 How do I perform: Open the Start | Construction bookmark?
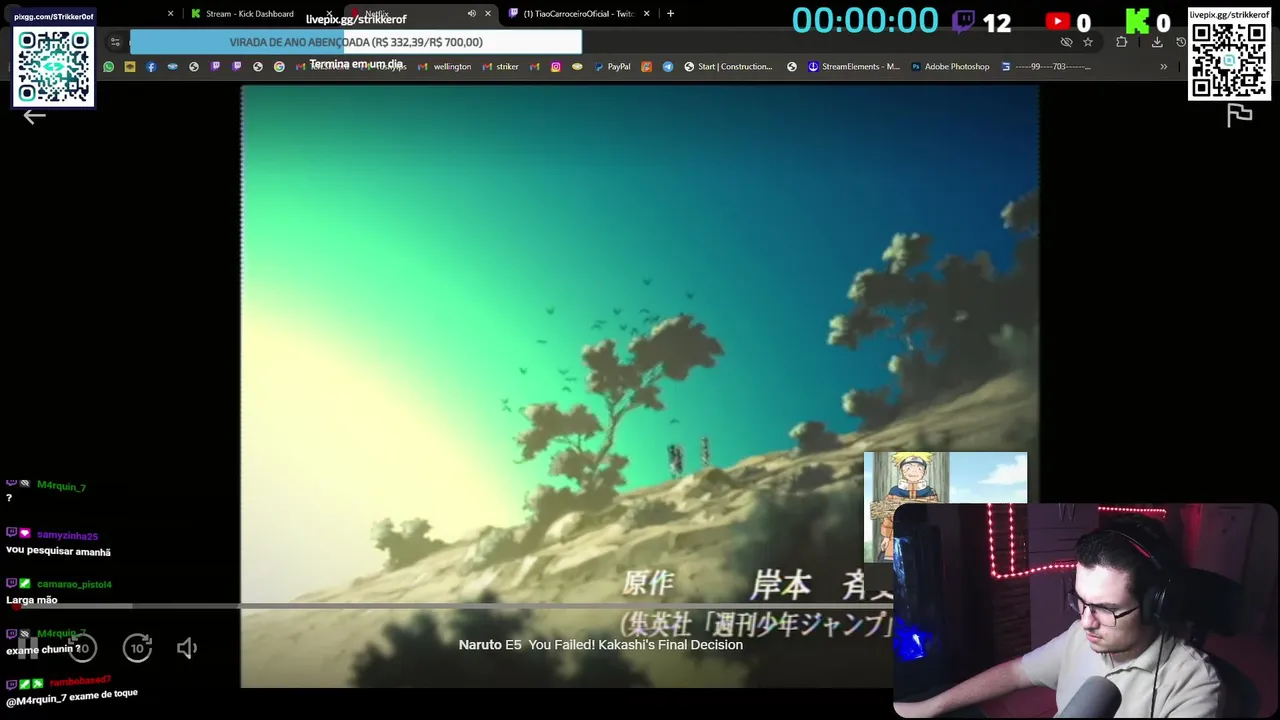728,67
